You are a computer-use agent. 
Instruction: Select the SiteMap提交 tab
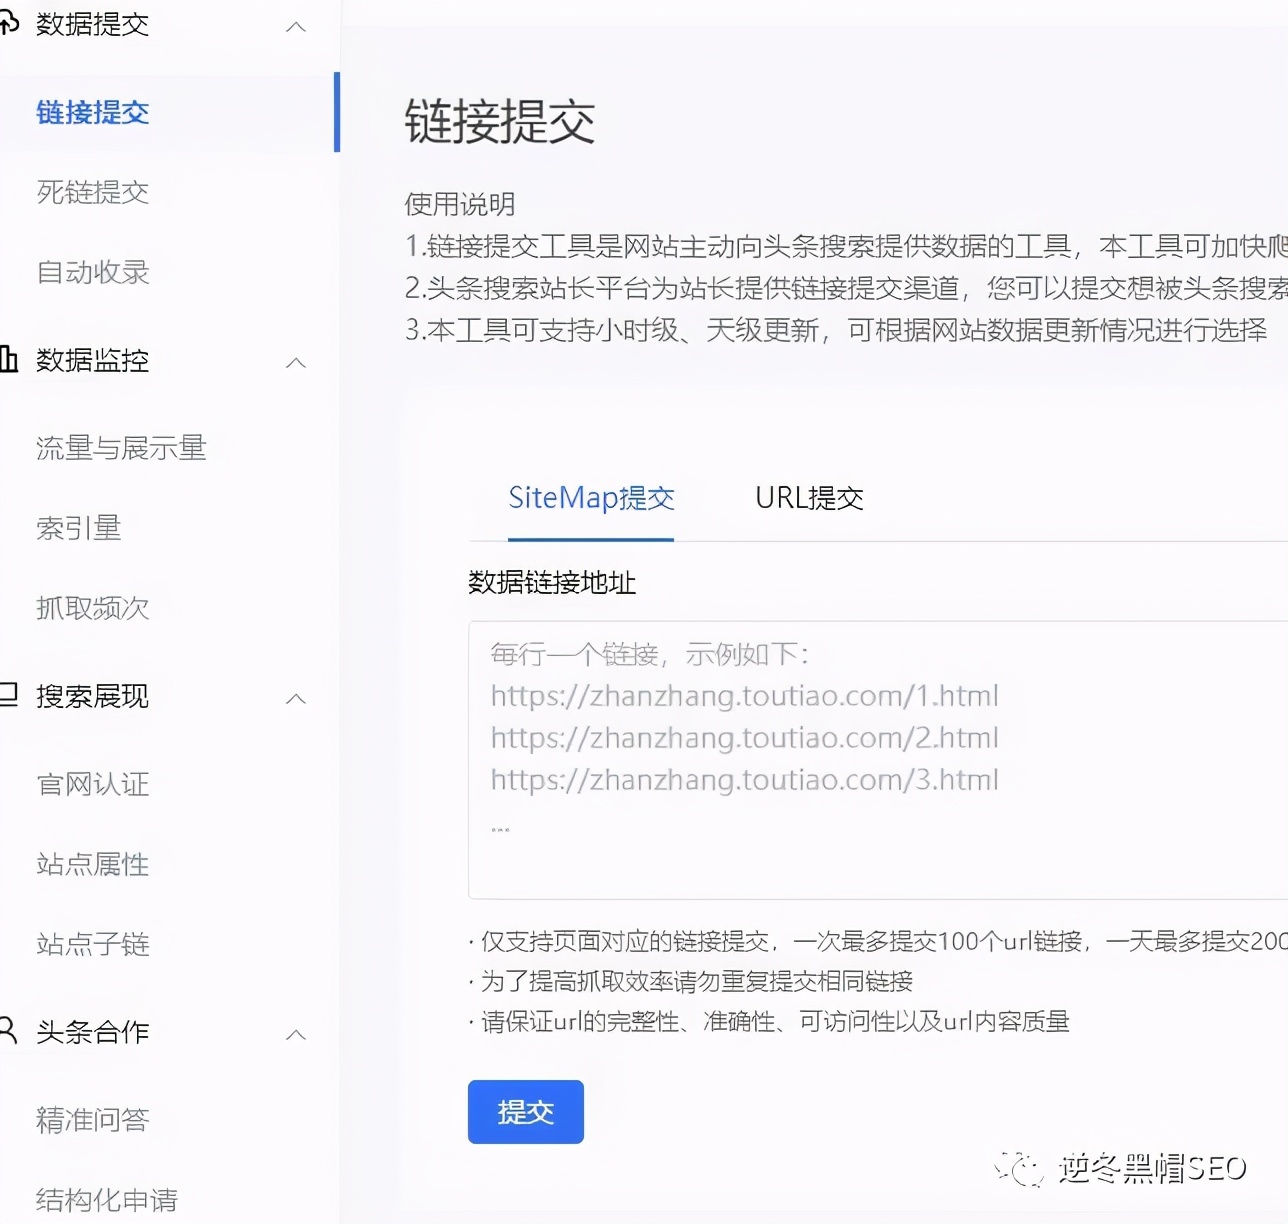pos(590,499)
